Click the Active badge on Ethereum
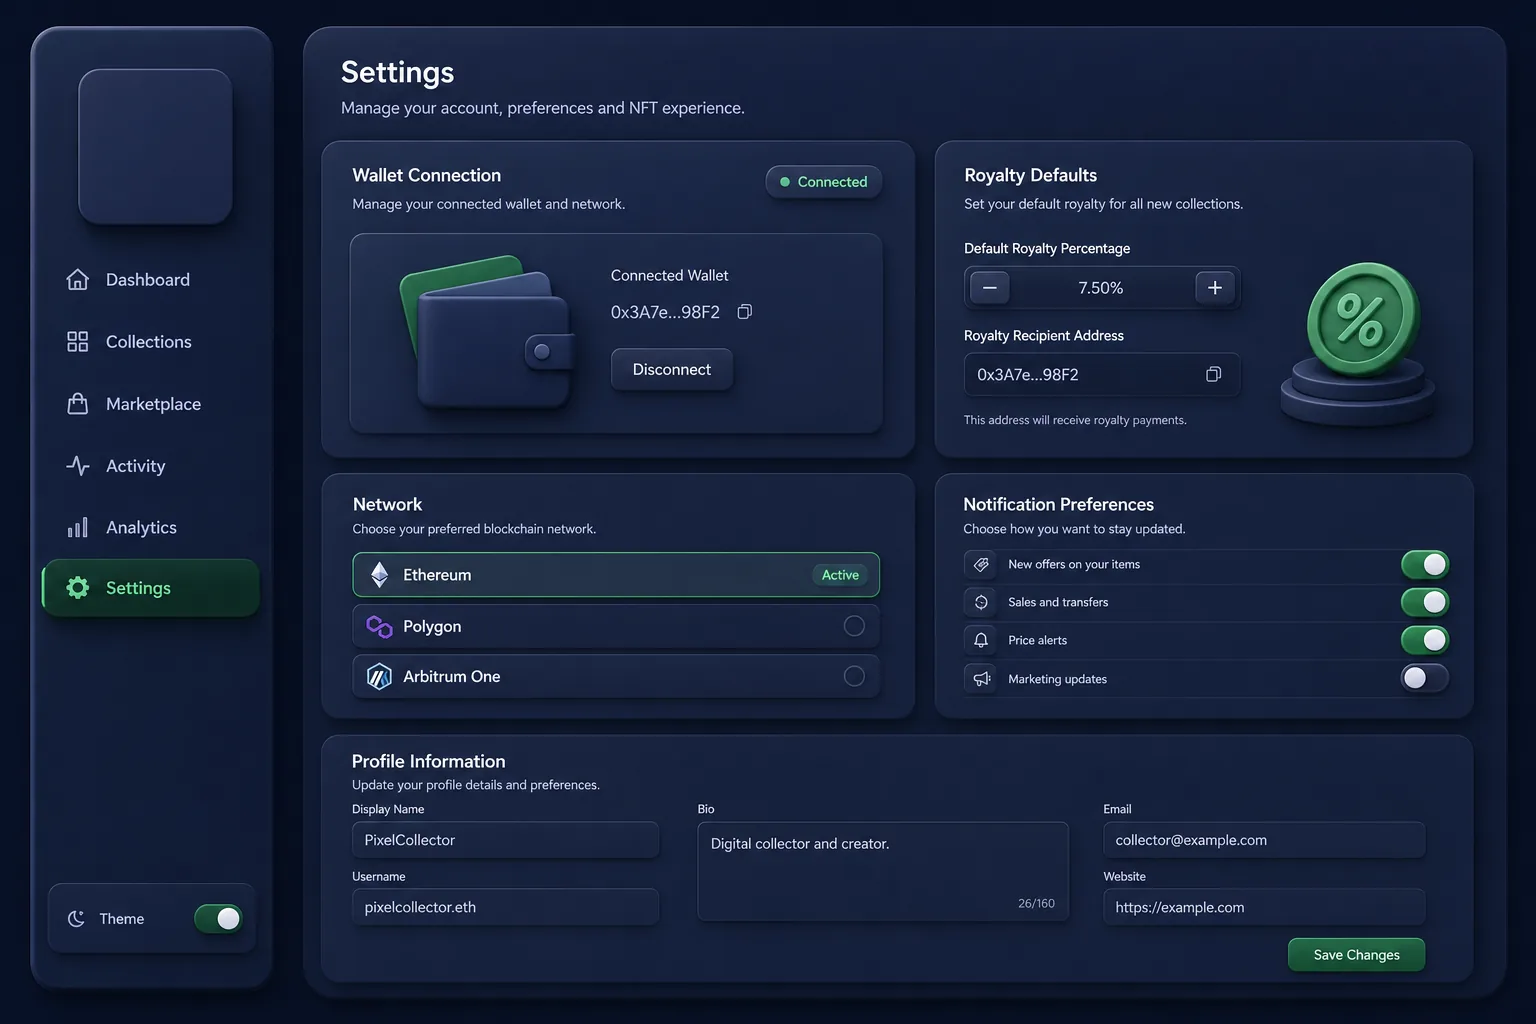The width and height of the screenshot is (1536, 1024). pos(840,575)
